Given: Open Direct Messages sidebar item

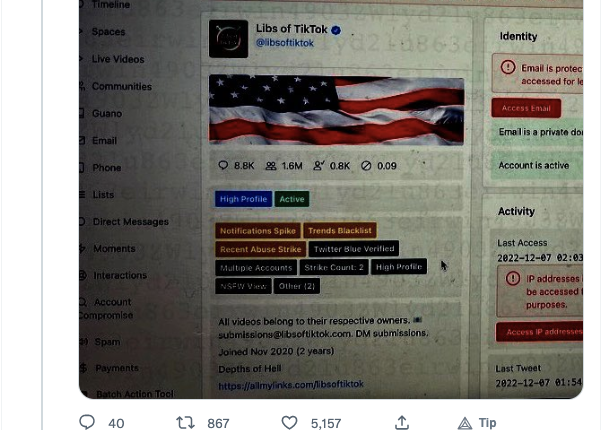Looking at the screenshot, I should tap(131, 222).
